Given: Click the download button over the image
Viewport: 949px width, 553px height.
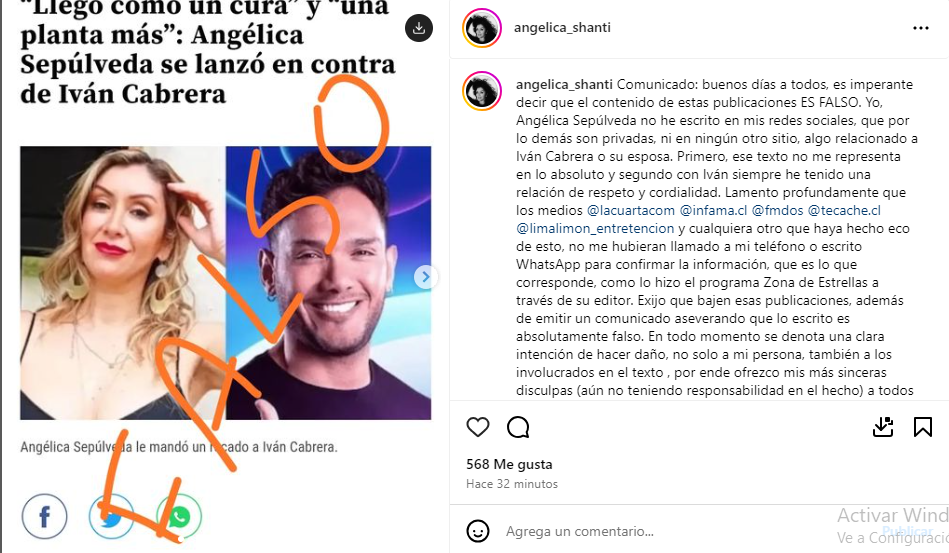Looking at the screenshot, I should (419, 28).
